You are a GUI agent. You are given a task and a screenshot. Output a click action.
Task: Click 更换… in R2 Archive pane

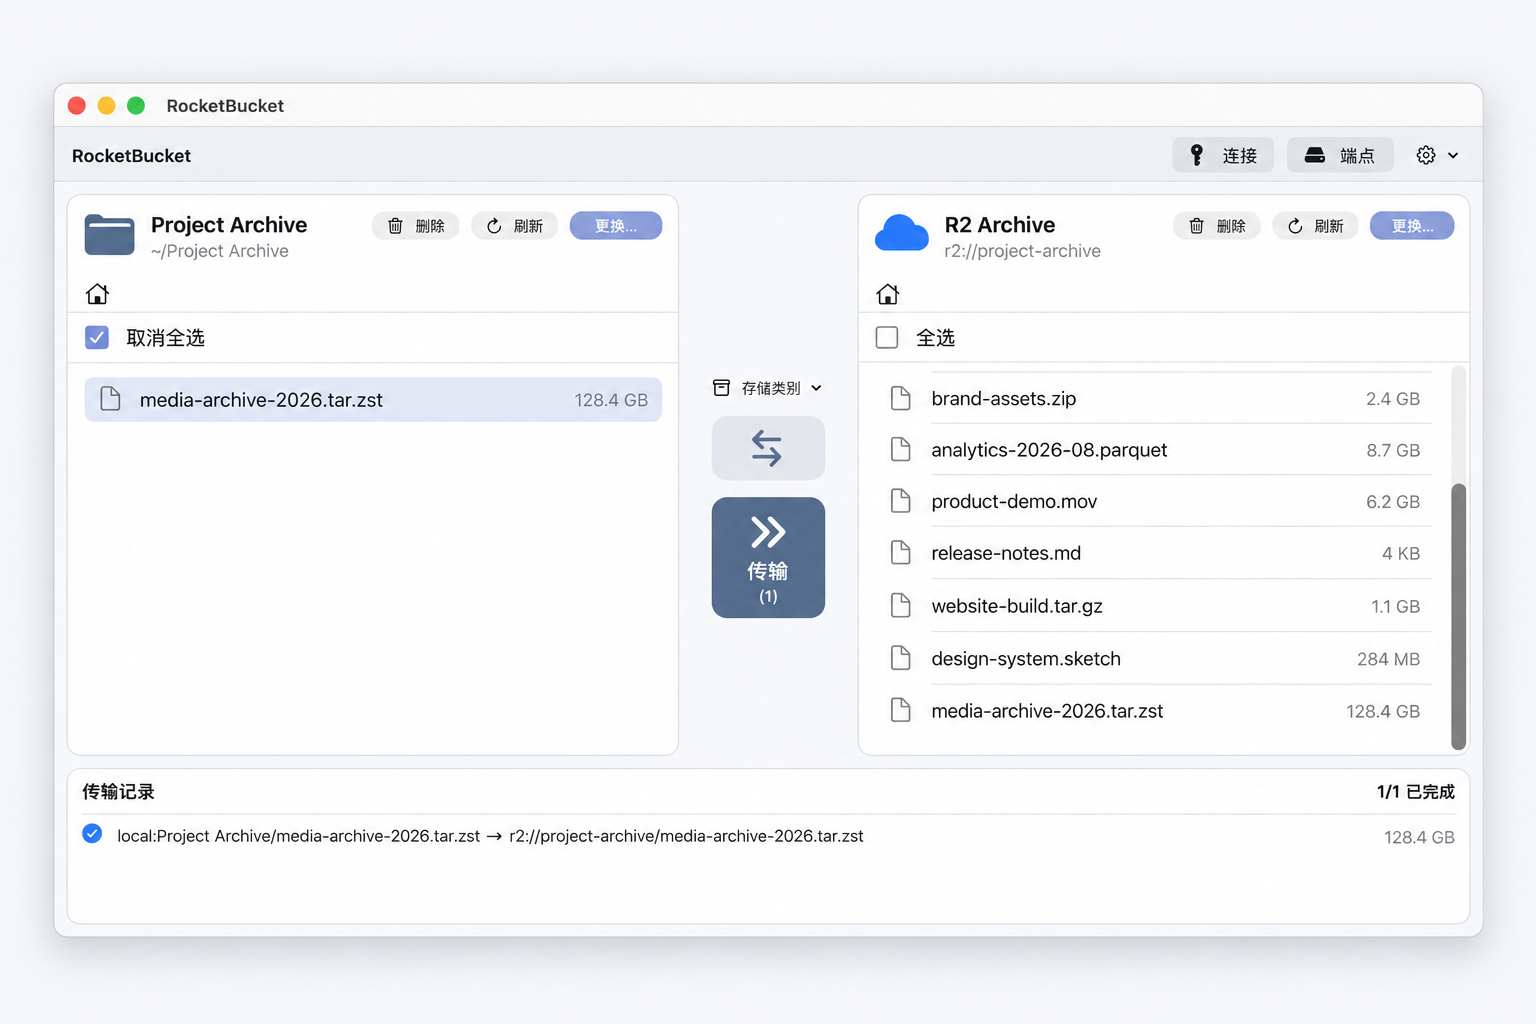[1412, 226]
